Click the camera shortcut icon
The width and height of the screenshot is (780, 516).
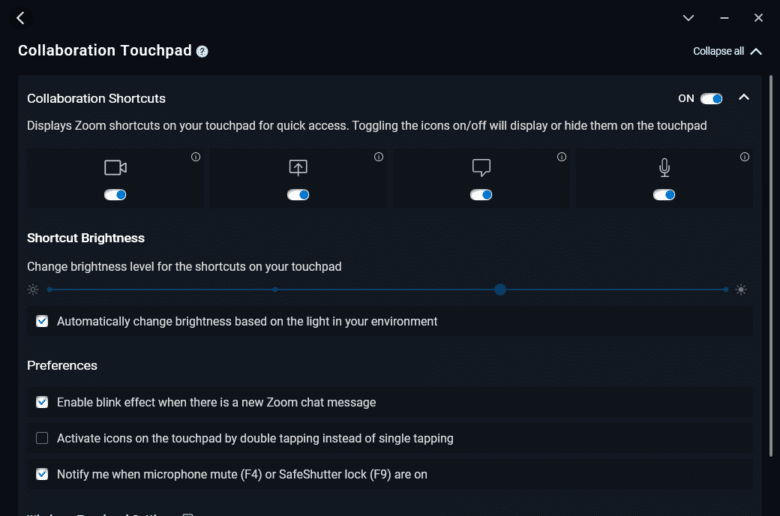tap(115, 168)
